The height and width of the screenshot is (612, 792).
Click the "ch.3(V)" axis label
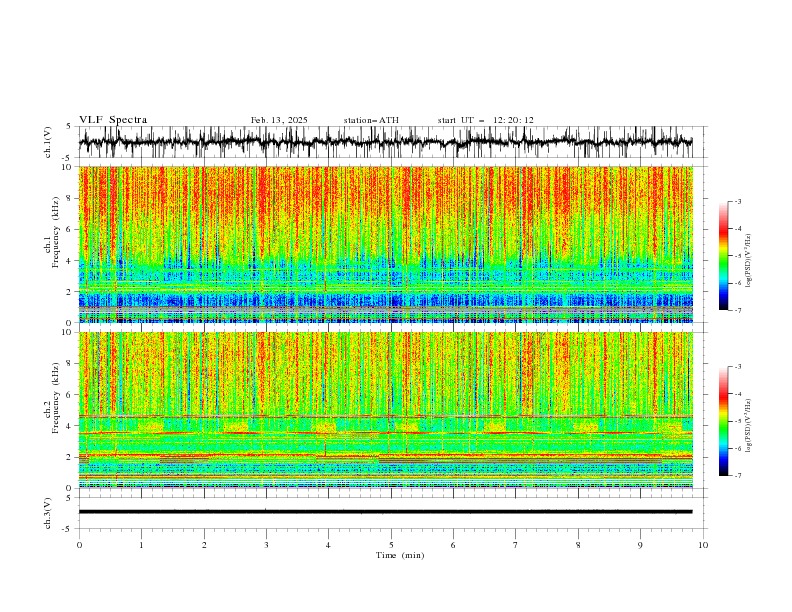point(48,513)
